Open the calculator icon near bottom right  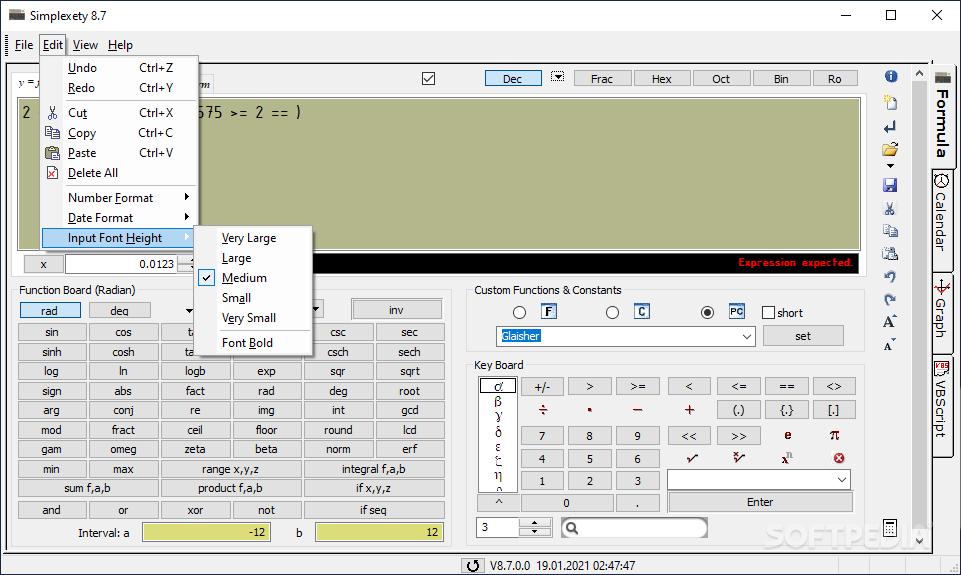click(890, 527)
